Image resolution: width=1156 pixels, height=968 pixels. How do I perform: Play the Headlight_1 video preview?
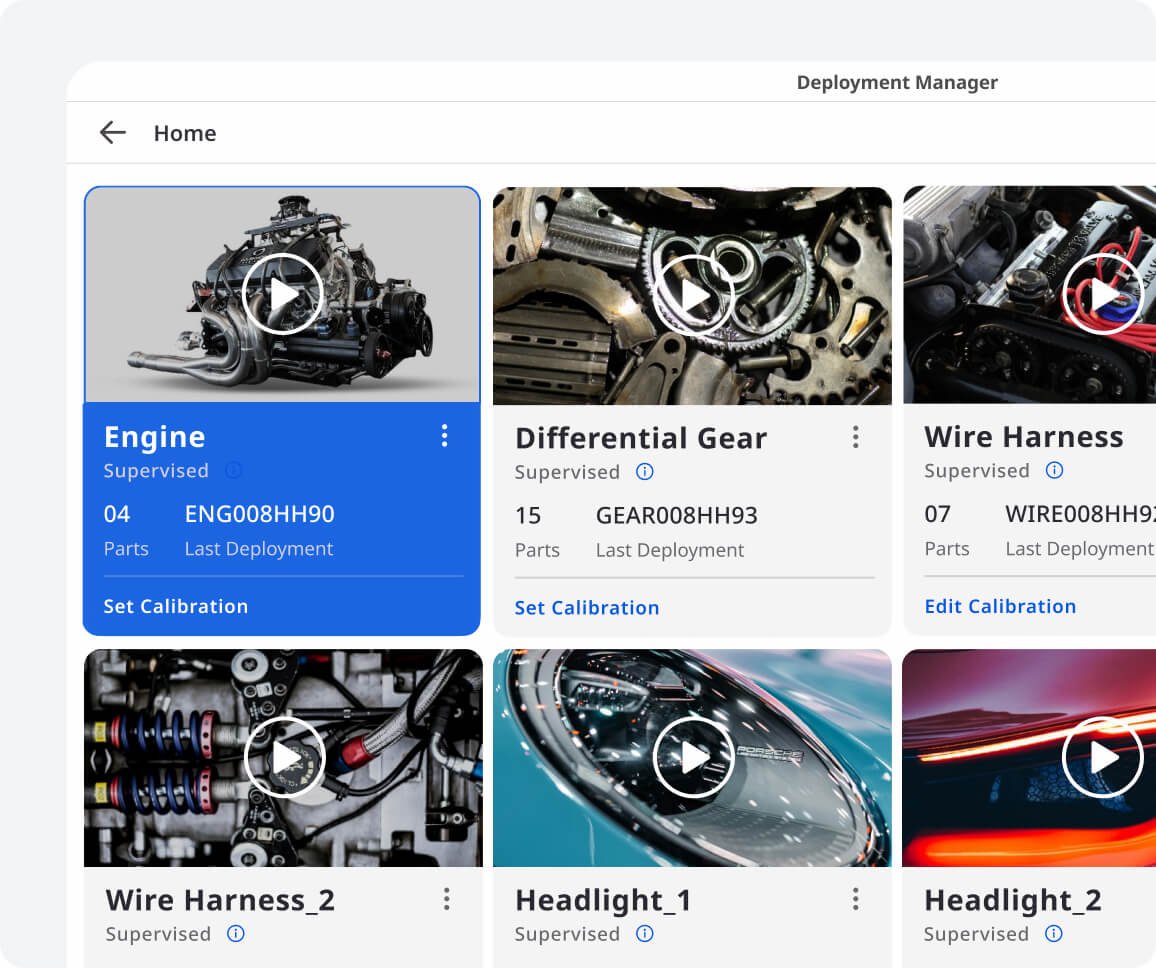[x=693, y=758]
